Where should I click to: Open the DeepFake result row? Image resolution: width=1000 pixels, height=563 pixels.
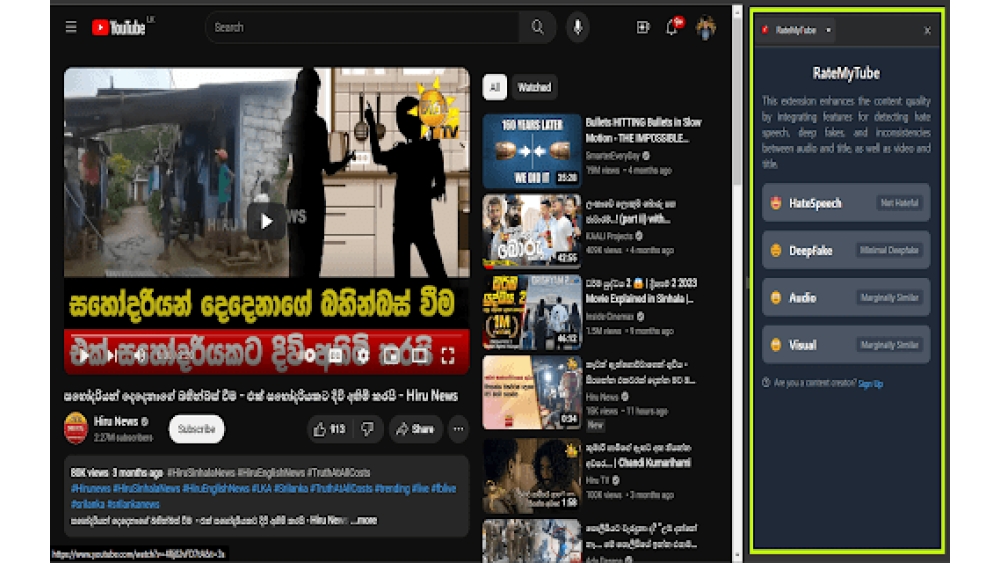click(846, 250)
